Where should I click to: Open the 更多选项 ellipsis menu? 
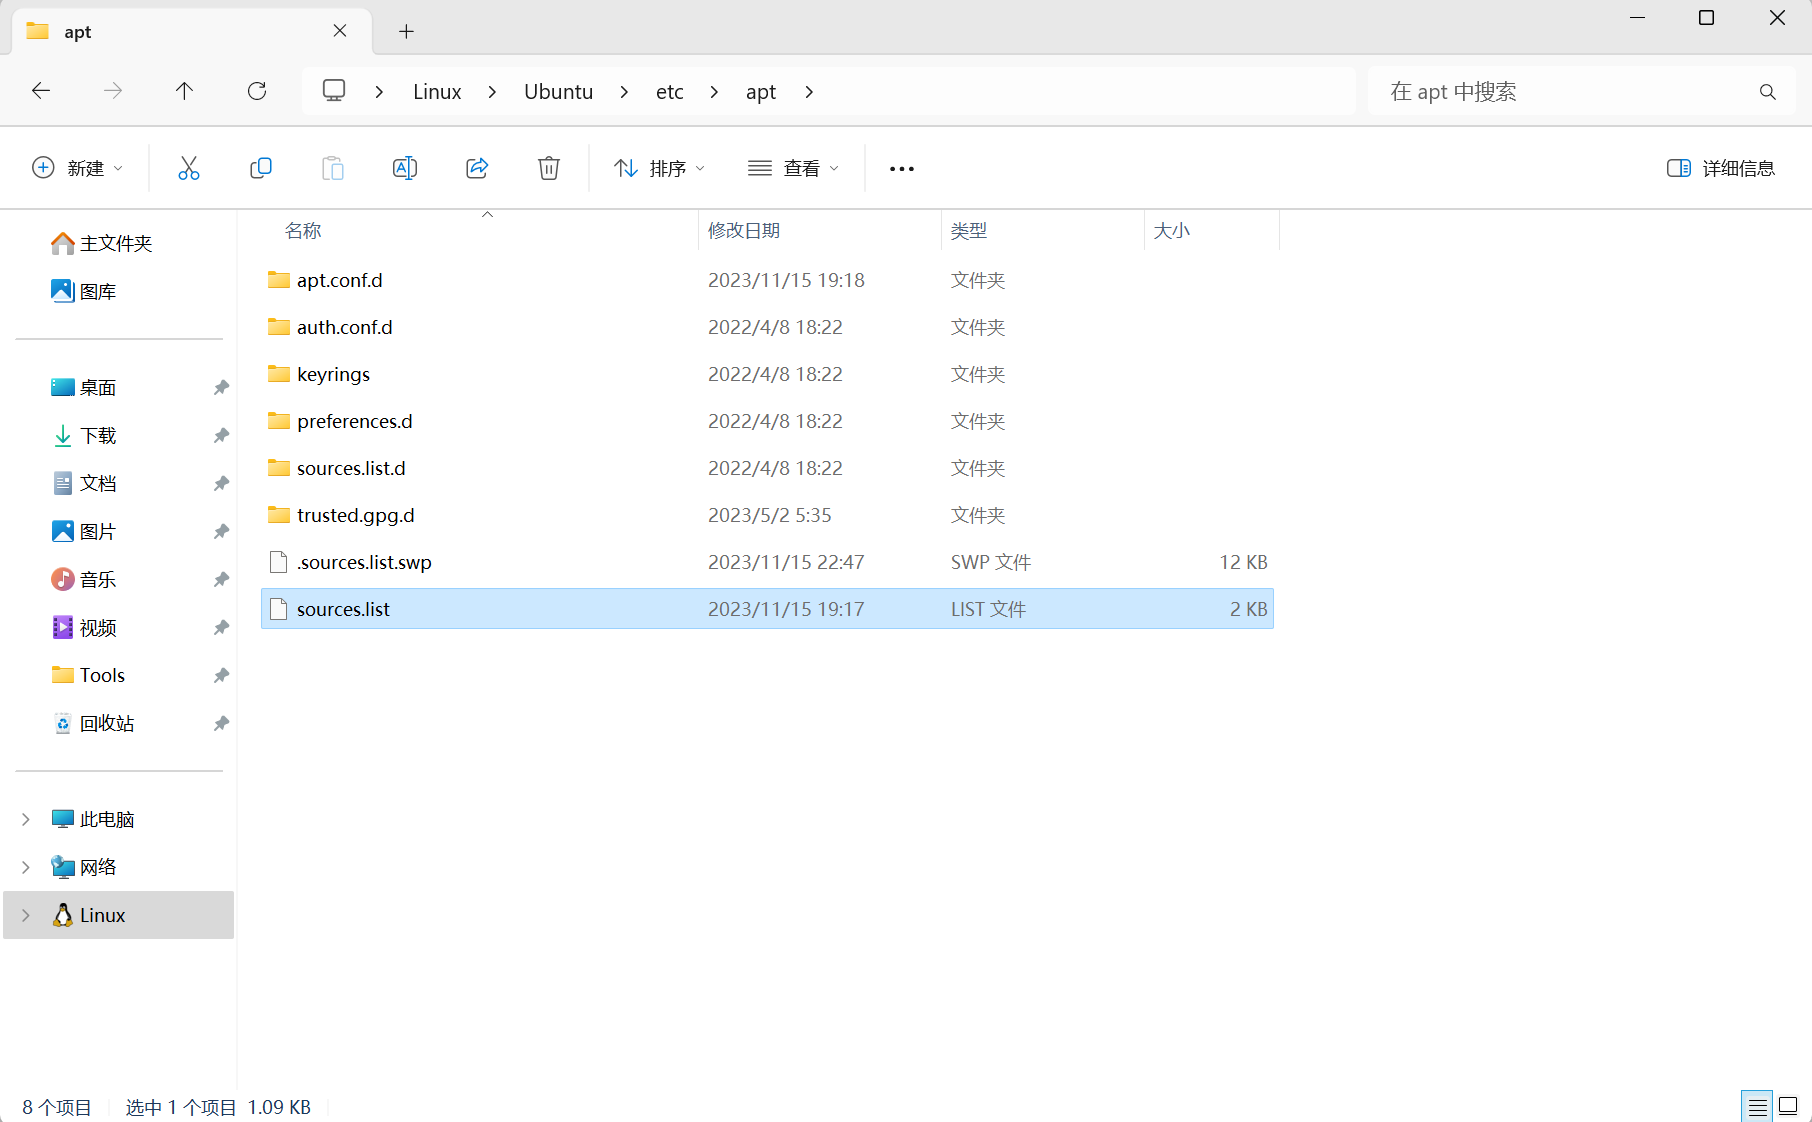(901, 168)
